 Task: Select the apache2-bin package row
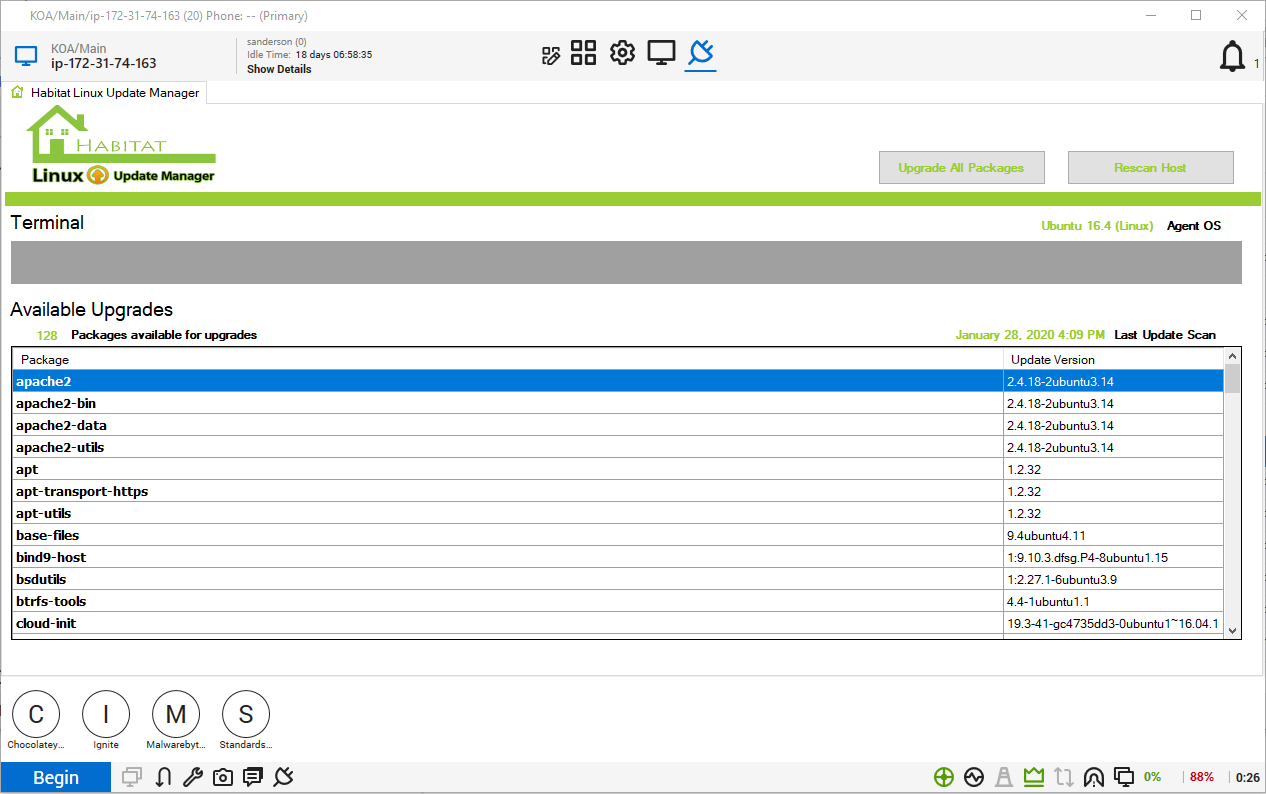[x=618, y=403]
